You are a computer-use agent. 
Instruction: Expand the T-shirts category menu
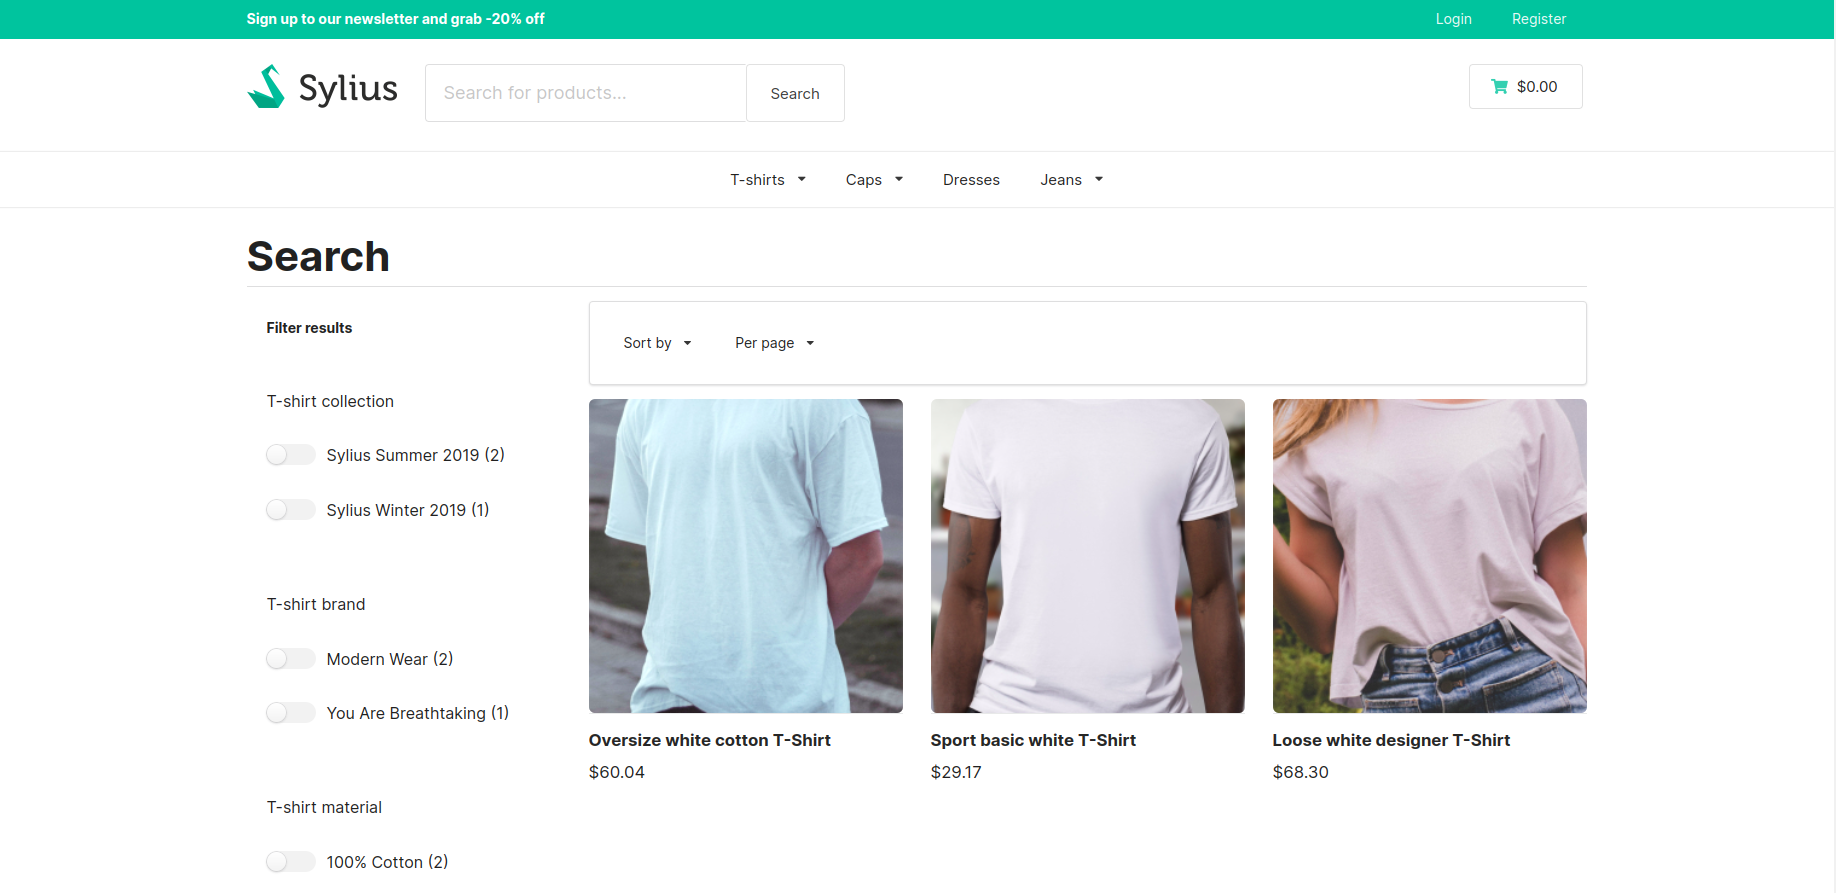[x=767, y=180]
